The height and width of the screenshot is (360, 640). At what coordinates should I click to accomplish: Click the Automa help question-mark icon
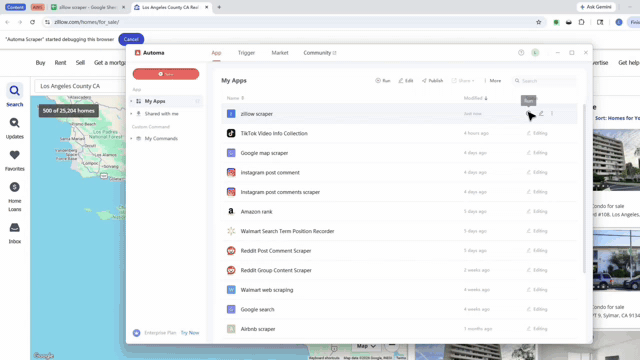click(521, 53)
